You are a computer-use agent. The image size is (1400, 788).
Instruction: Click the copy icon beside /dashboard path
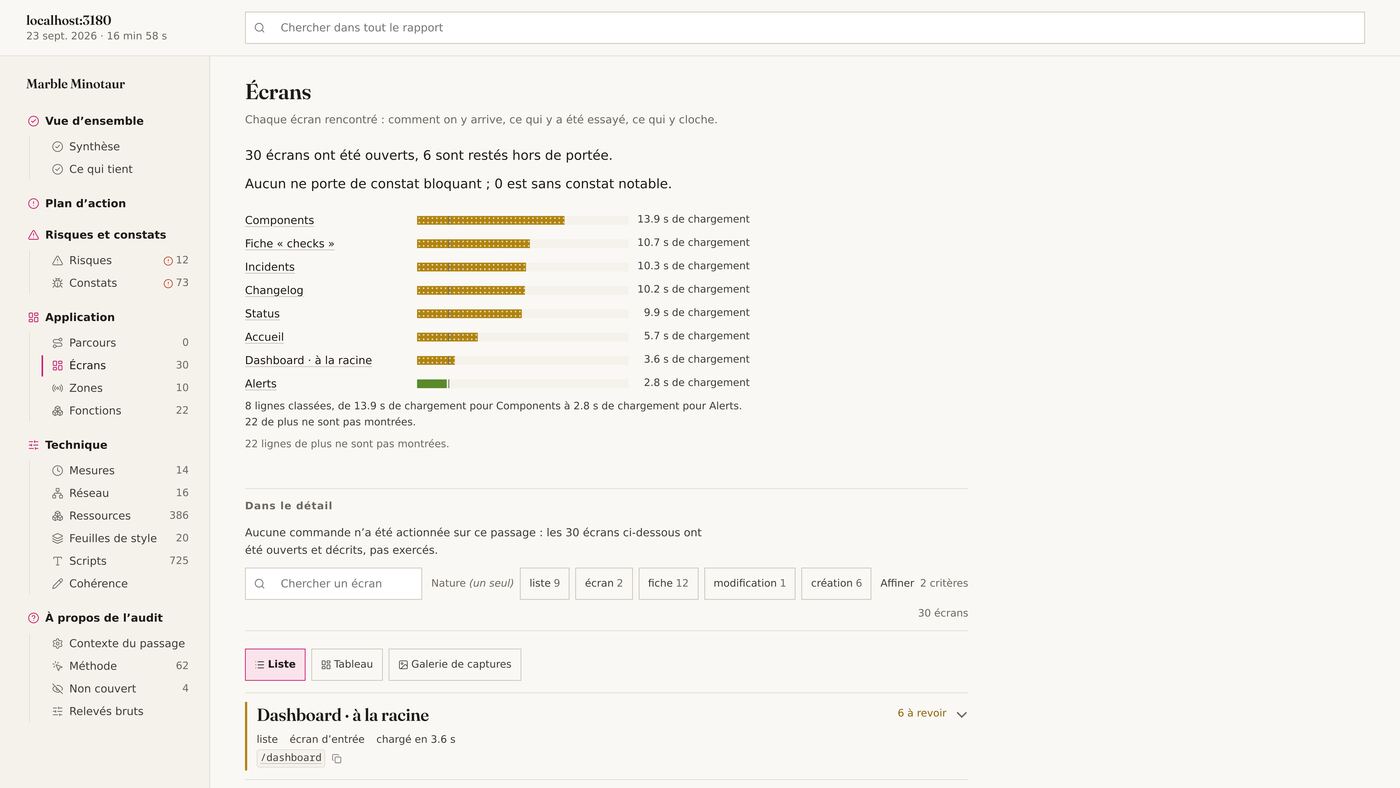point(337,759)
